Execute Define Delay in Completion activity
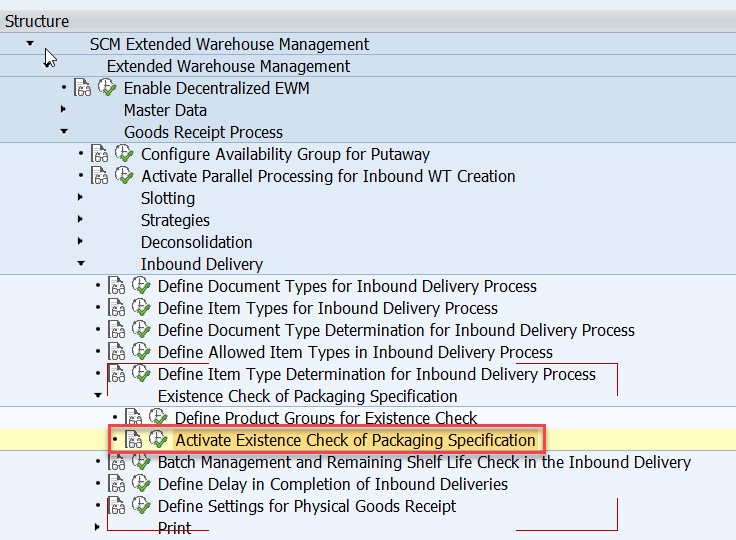The width and height of the screenshot is (736, 540). point(141,484)
